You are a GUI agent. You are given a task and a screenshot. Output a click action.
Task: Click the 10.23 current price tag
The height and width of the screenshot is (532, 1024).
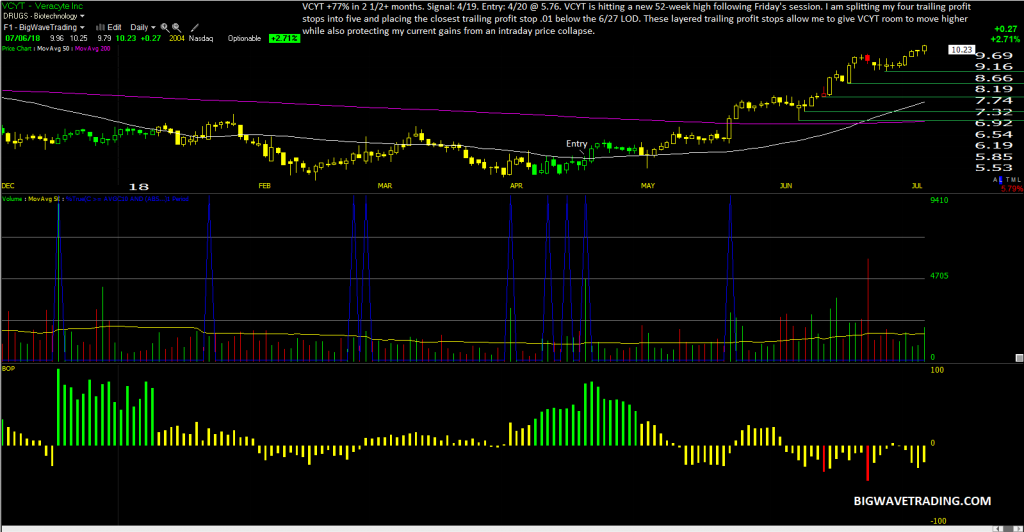[x=961, y=50]
